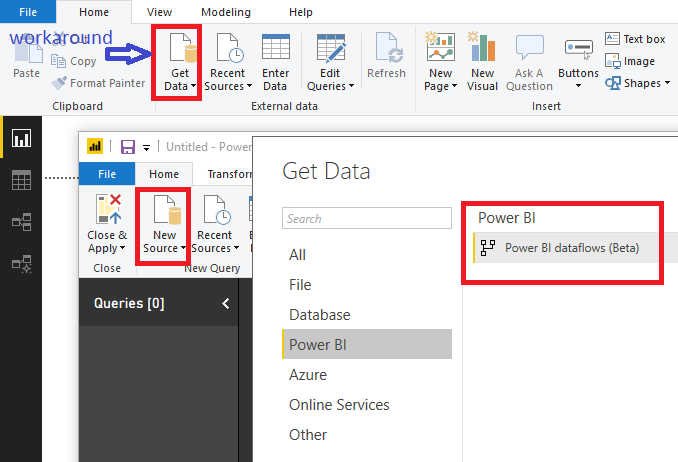
Task: Click the Ask A Question icon
Action: tap(530, 47)
